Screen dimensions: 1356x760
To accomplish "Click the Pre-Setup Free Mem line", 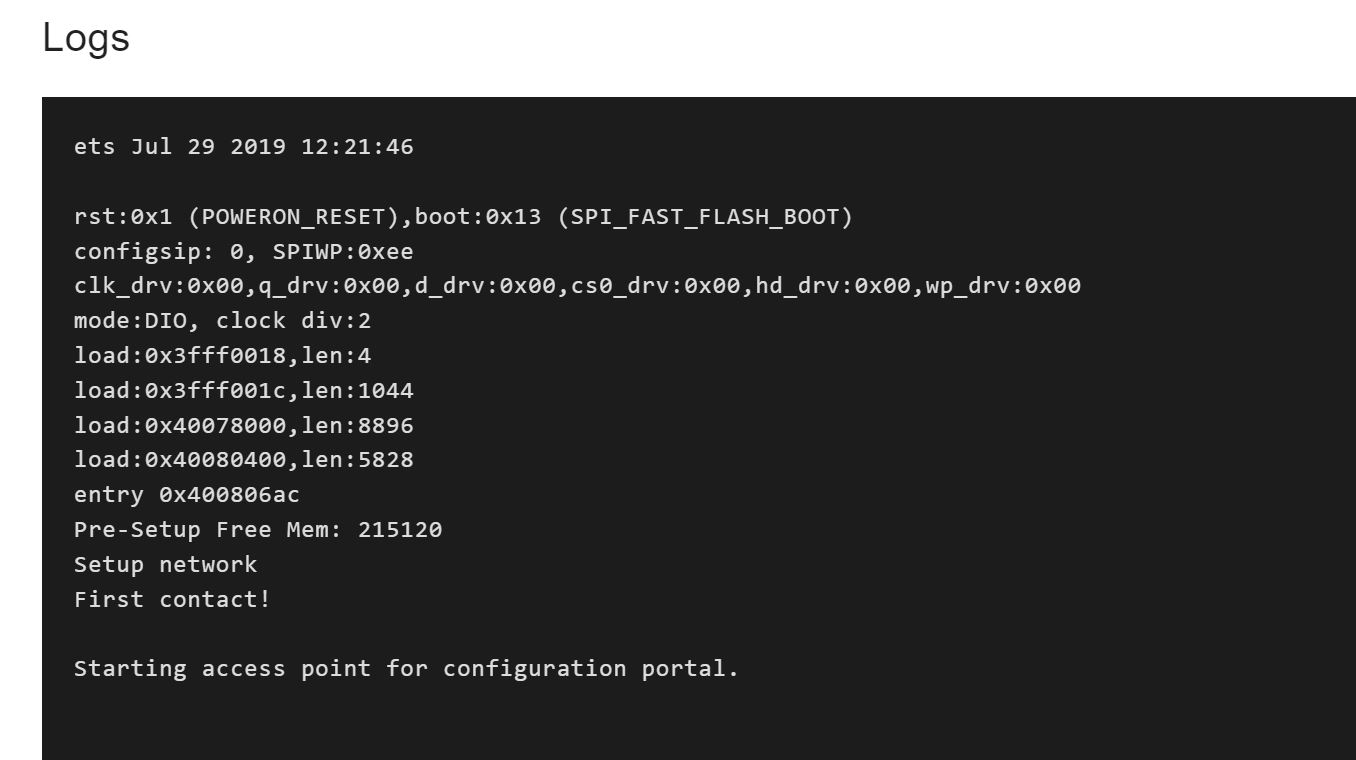I will click(258, 529).
